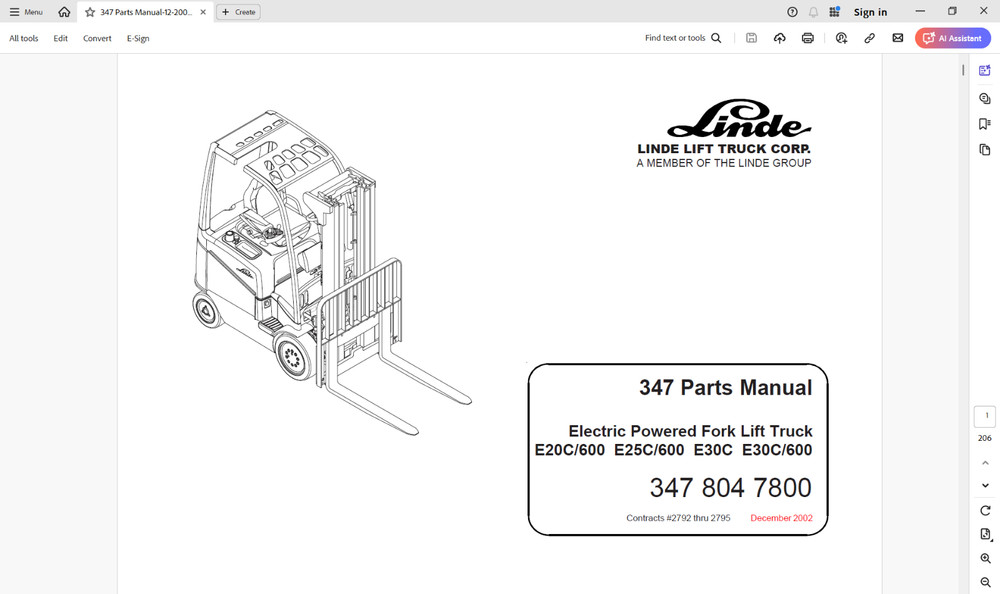This screenshot has width=1000, height=594.
Task: Go to next page down arrow
Action: [x=985, y=486]
